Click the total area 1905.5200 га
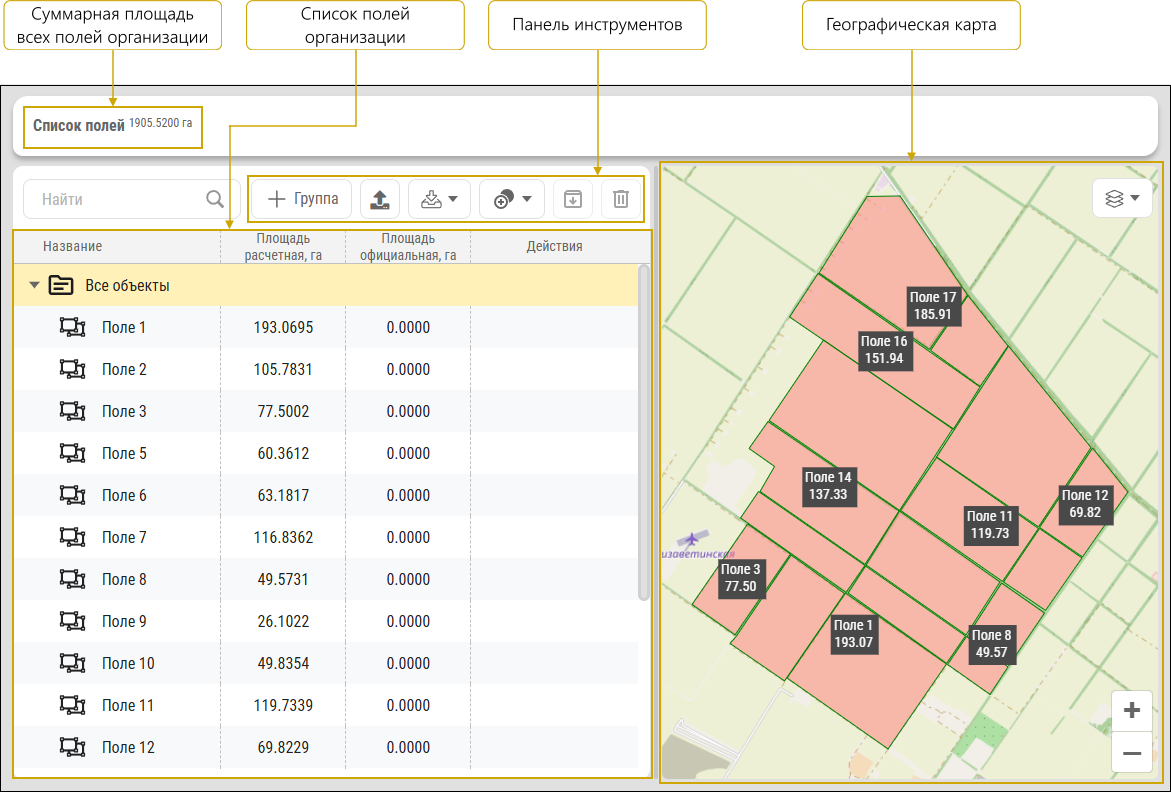The image size is (1171, 792). (161, 122)
